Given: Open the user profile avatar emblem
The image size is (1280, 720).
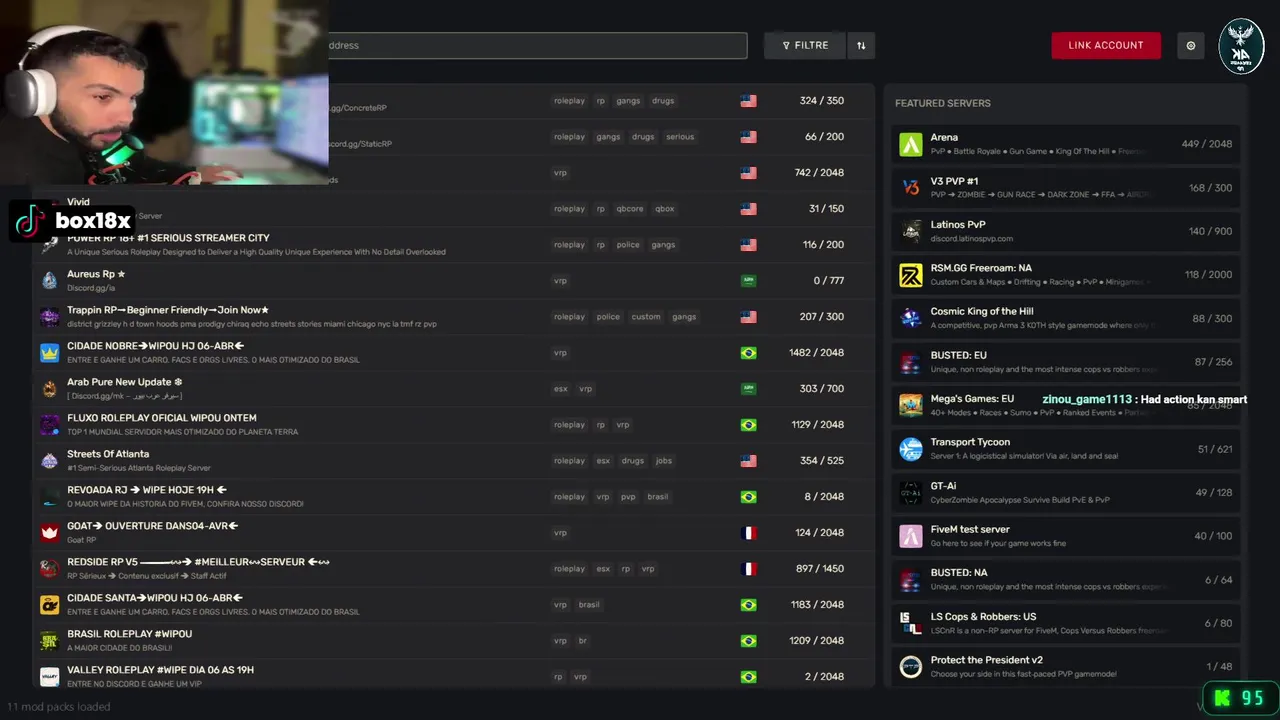Looking at the screenshot, I should 1241,46.
